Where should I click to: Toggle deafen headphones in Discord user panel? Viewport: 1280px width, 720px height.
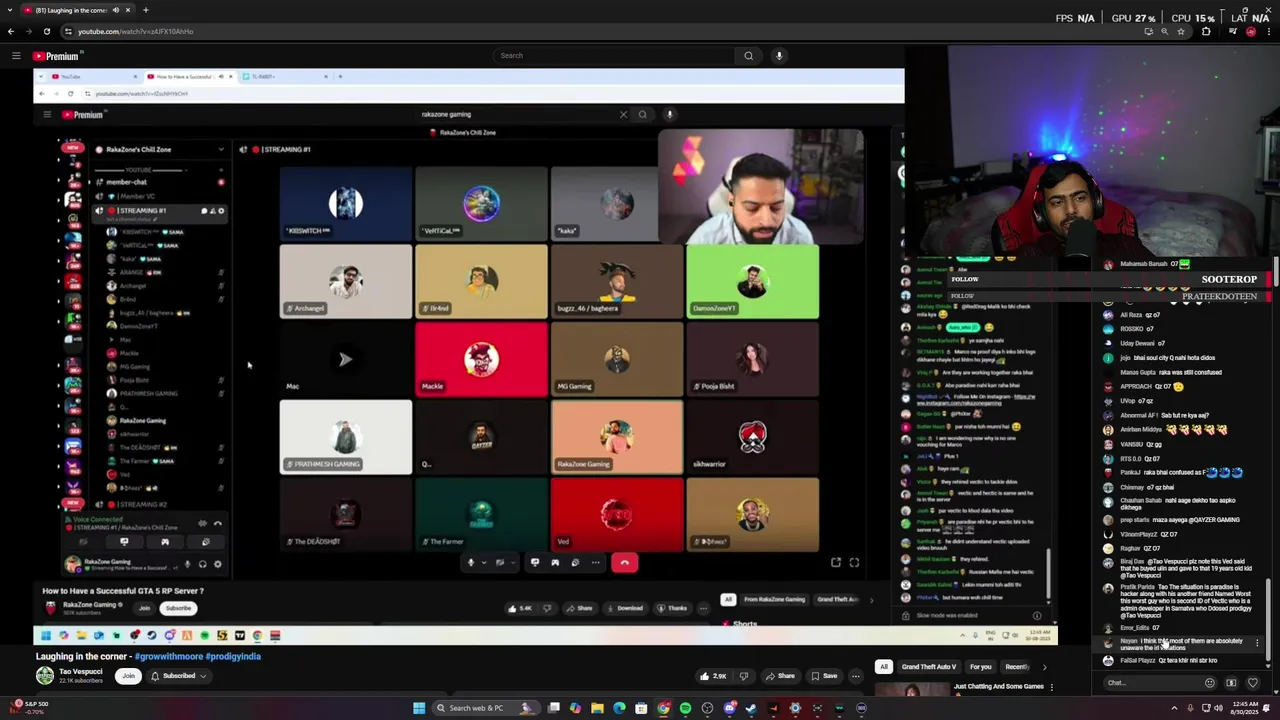point(202,564)
